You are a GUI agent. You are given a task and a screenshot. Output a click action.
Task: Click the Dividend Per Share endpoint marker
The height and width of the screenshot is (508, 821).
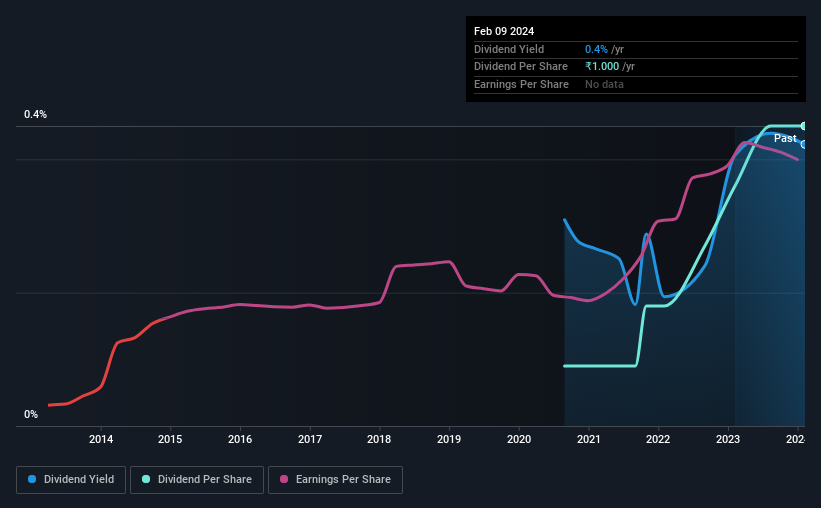point(804,126)
